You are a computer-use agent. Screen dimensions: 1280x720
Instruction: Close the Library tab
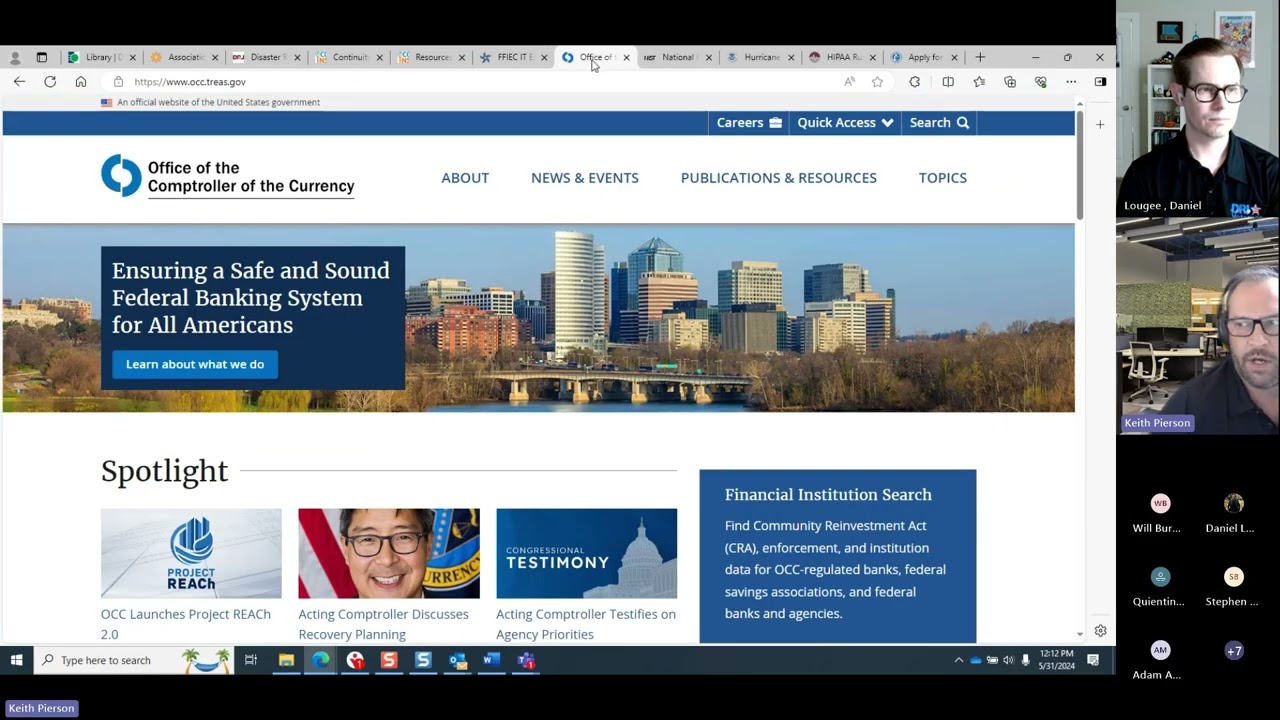[132, 58]
